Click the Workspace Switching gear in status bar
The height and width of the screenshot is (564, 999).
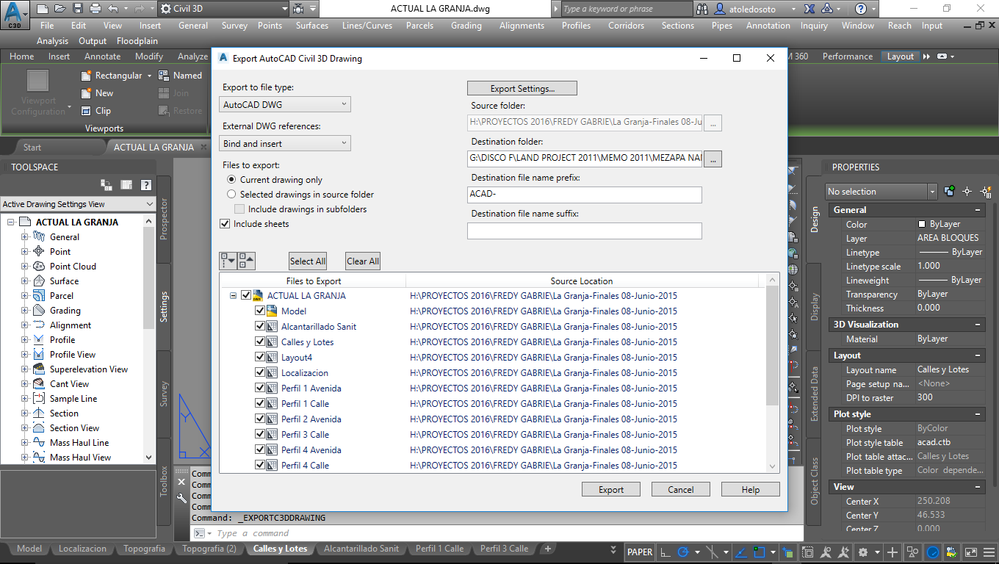(x=863, y=553)
